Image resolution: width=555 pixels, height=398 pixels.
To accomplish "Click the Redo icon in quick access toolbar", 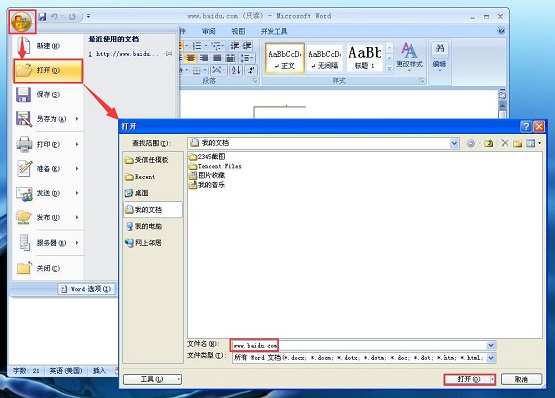I will pos(72,16).
